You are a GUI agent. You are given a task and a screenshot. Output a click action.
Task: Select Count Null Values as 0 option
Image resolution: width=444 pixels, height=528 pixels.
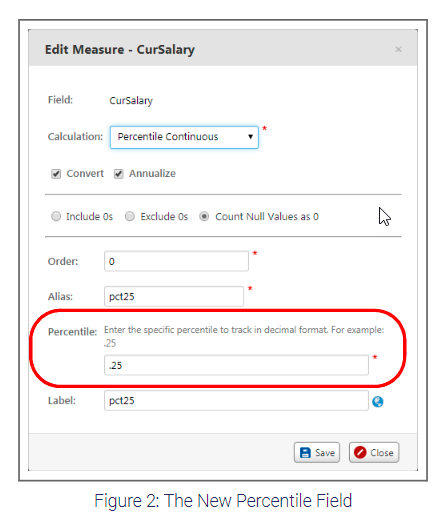(204, 216)
